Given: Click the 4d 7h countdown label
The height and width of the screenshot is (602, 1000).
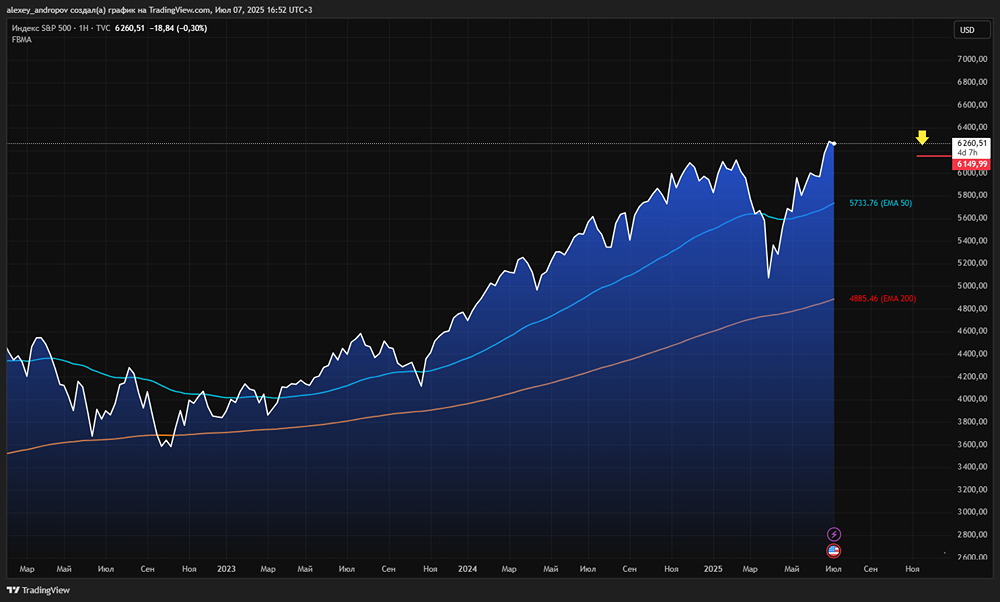Looking at the screenshot, I should [x=967, y=153].
